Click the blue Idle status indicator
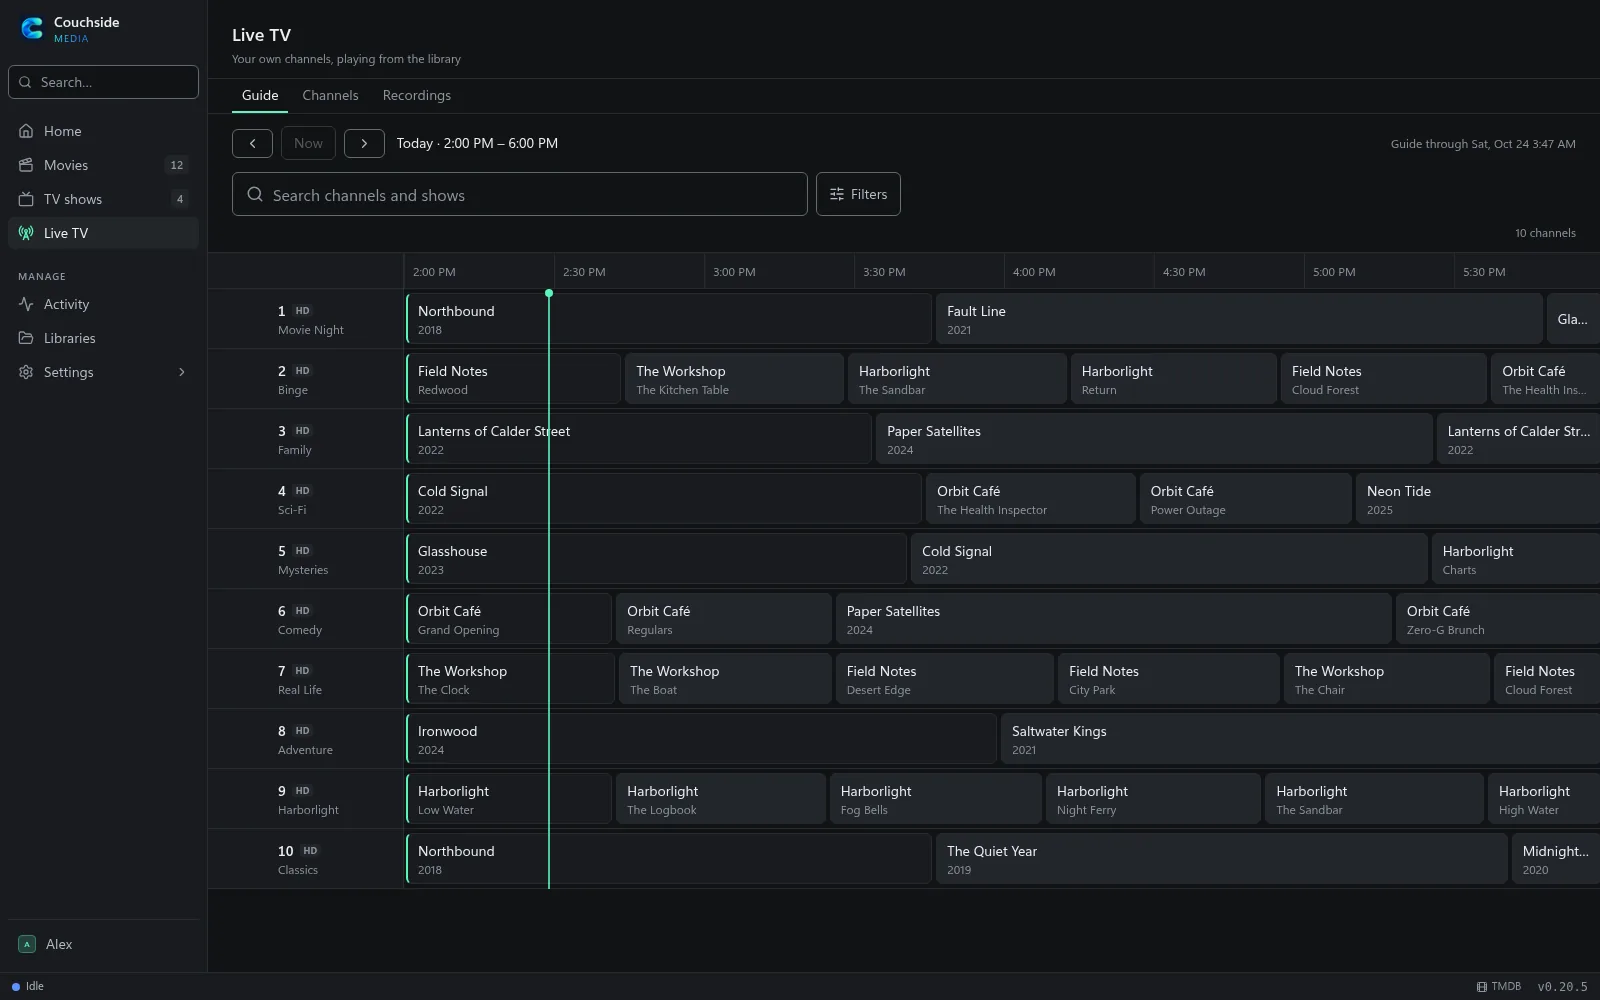 16,987
